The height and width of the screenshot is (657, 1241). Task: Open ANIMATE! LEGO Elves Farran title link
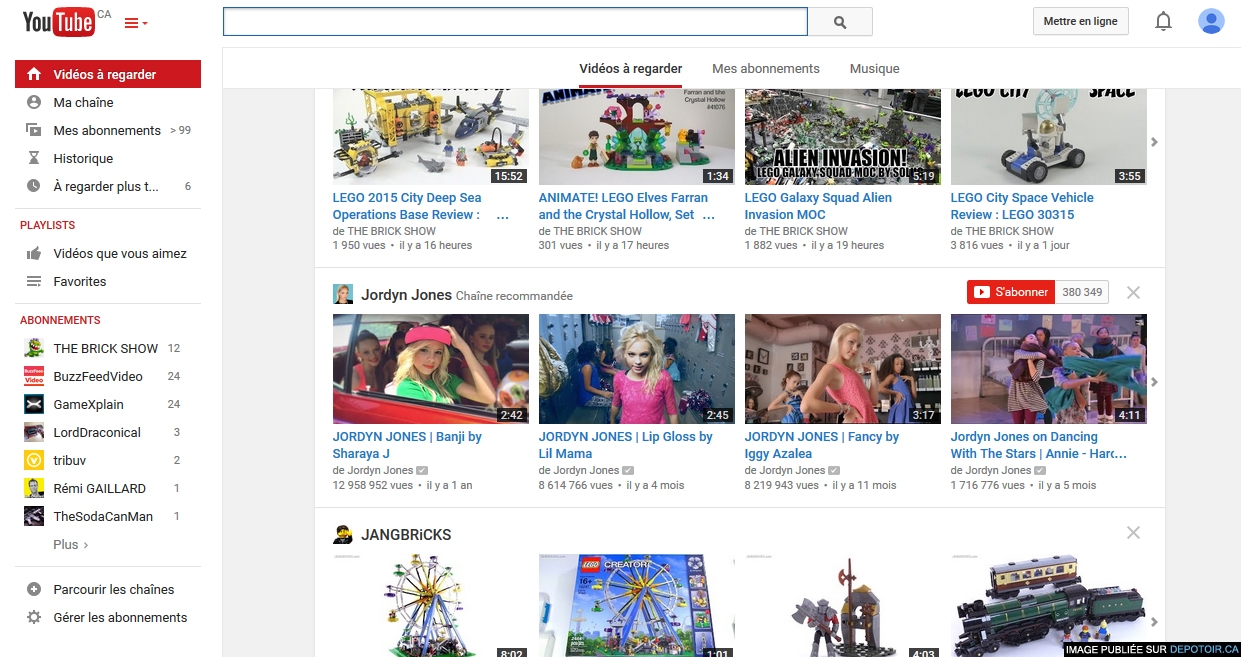627,206
